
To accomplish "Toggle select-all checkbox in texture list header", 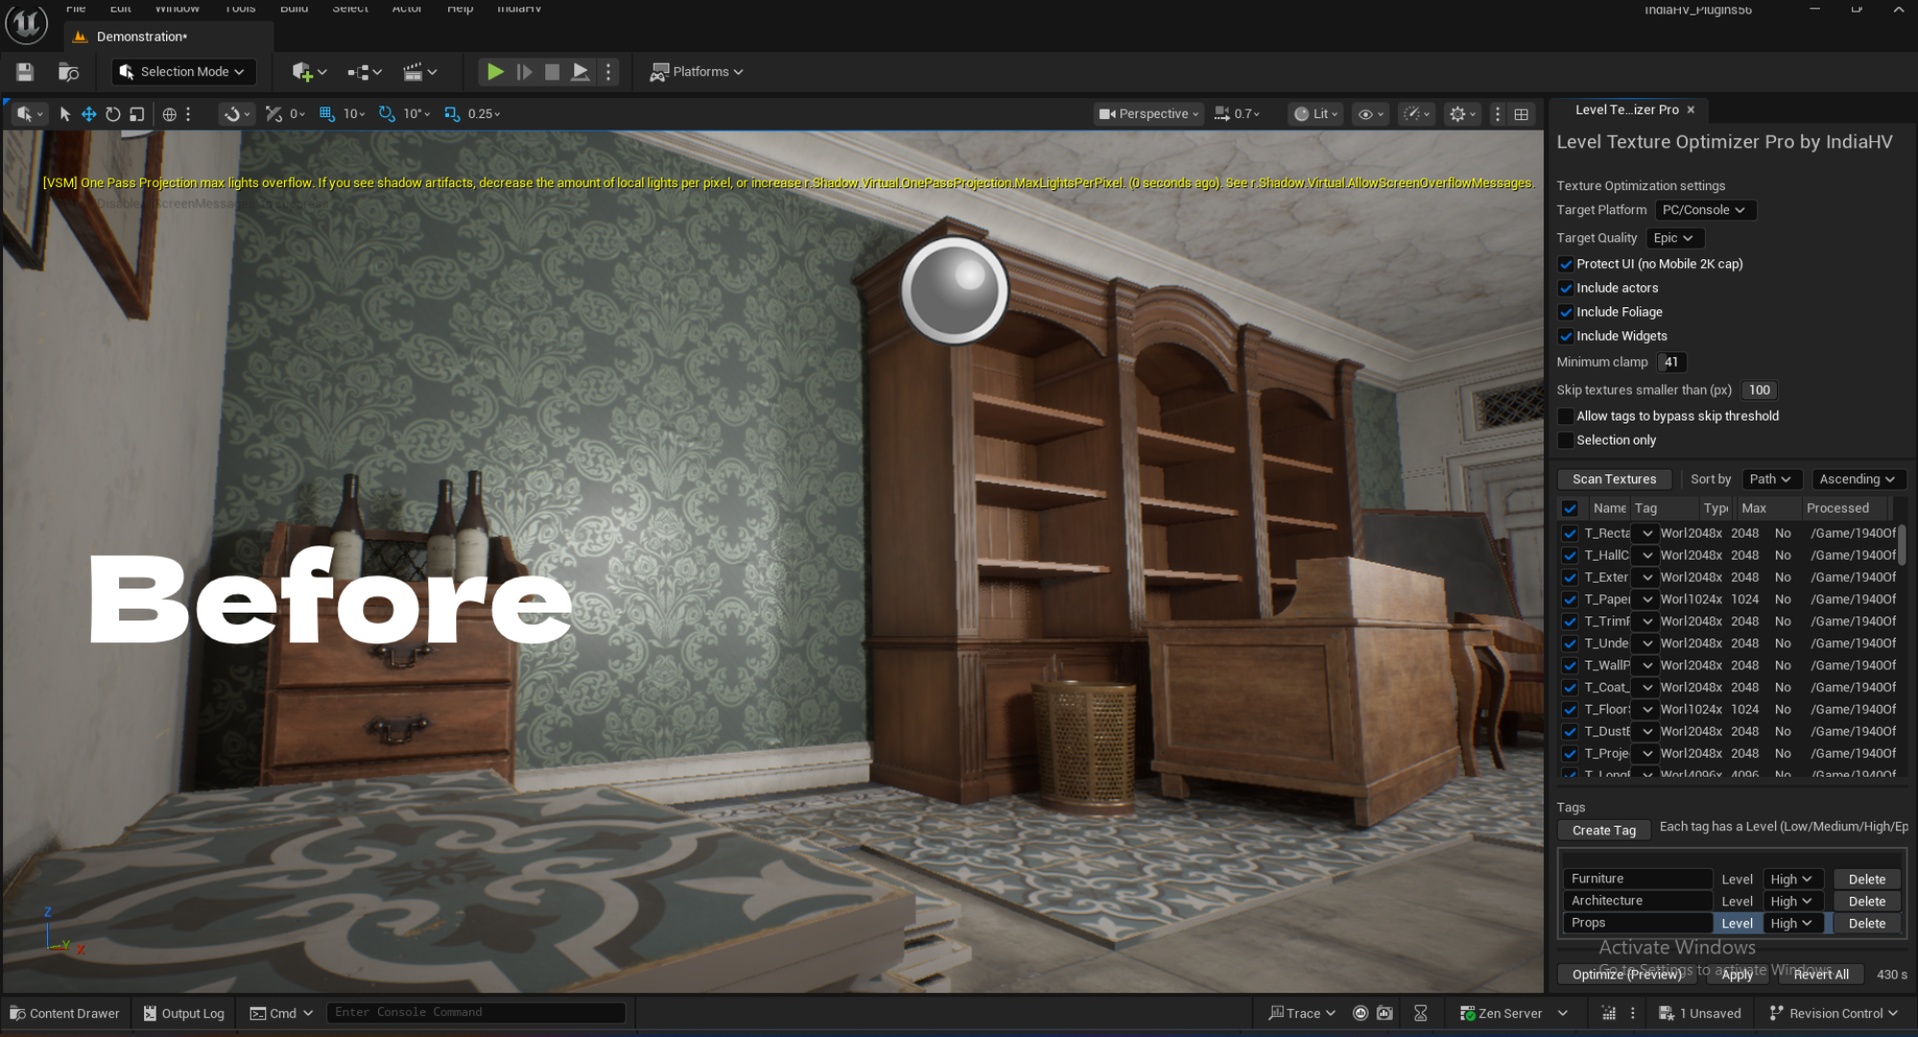I will 1570,508.
